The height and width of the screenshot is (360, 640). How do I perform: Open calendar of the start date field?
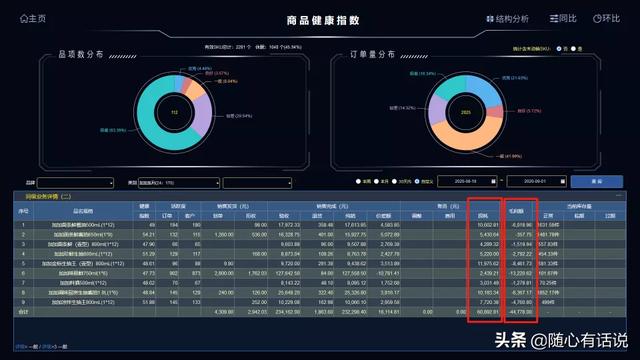pos(493,181)
